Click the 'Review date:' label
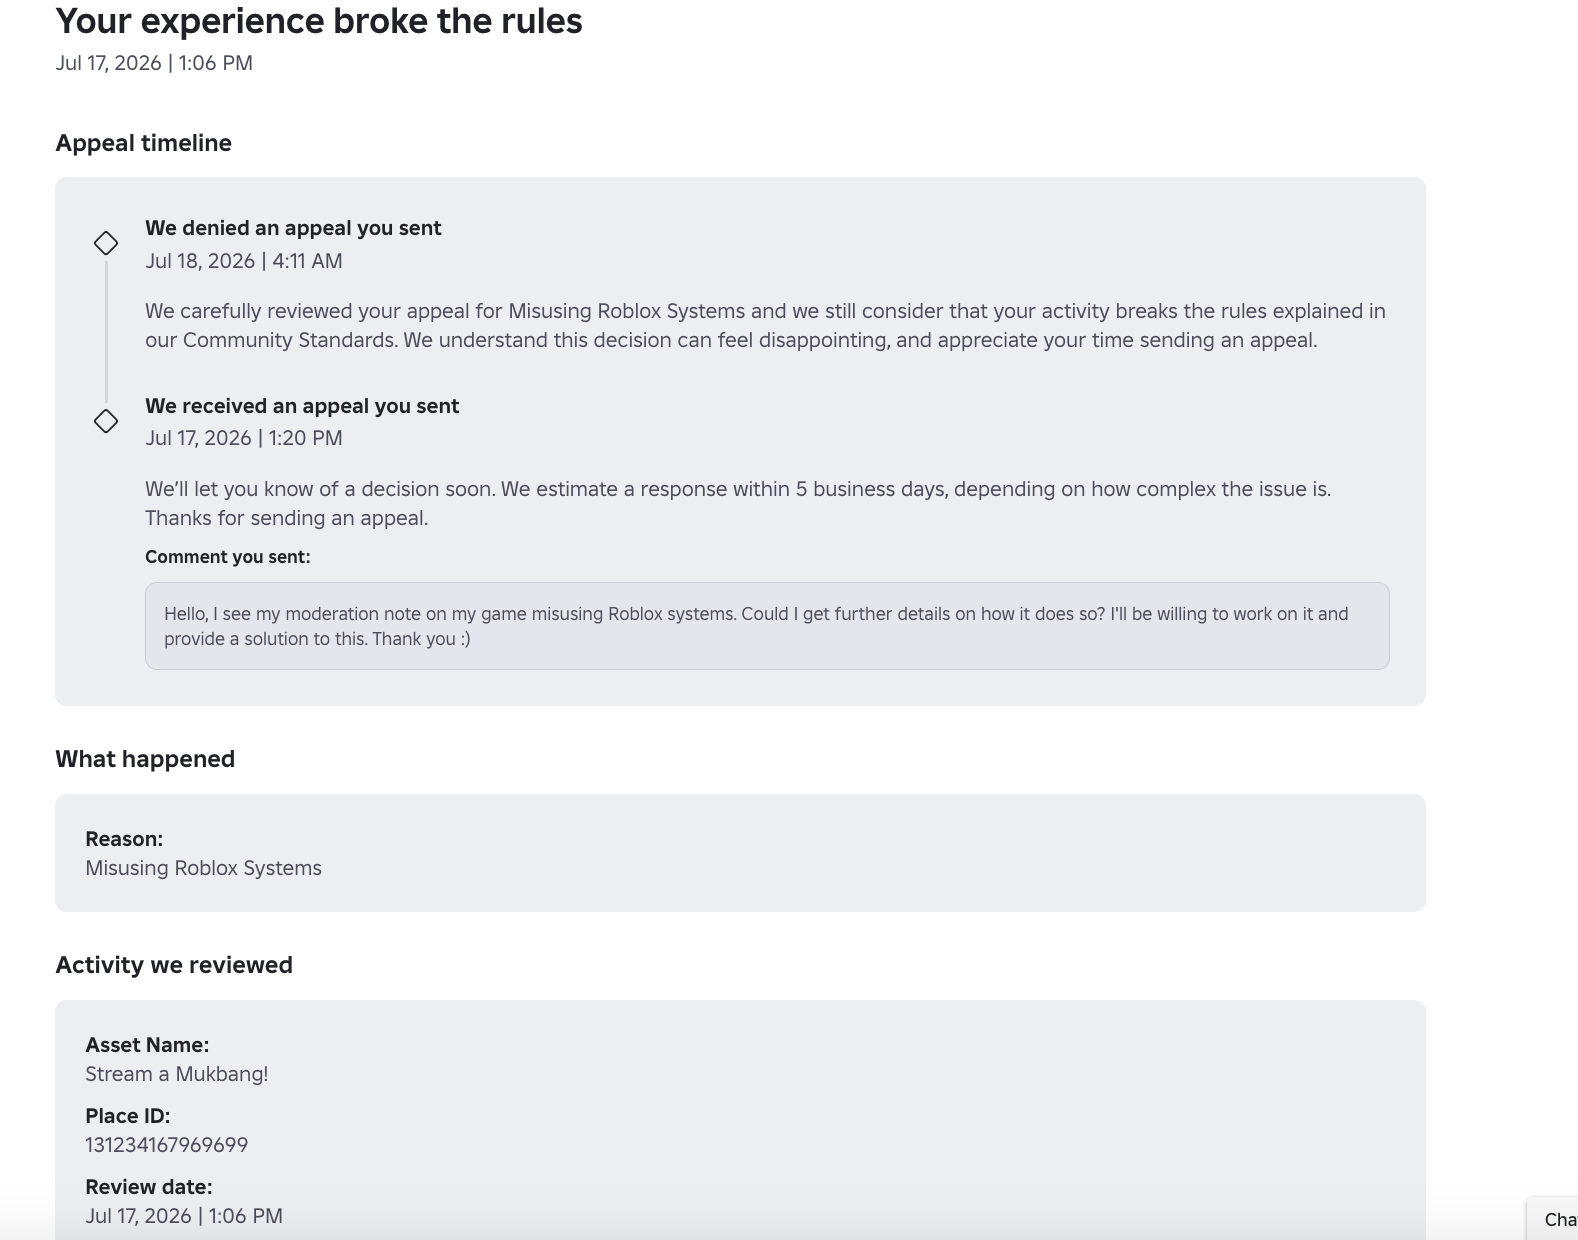1578x1240 pixels. (149, 1187)
